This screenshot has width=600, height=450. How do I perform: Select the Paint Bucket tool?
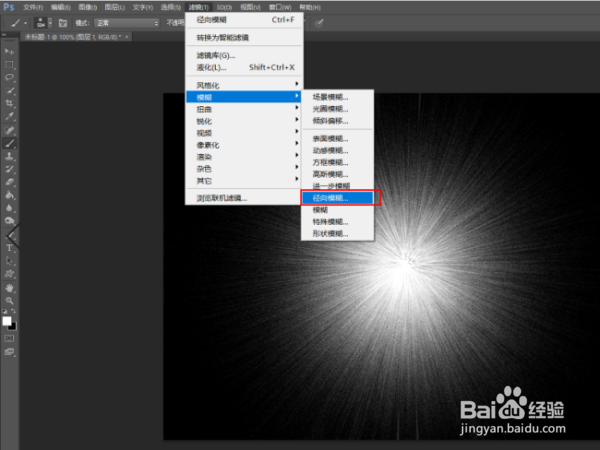tap(9, 195)
